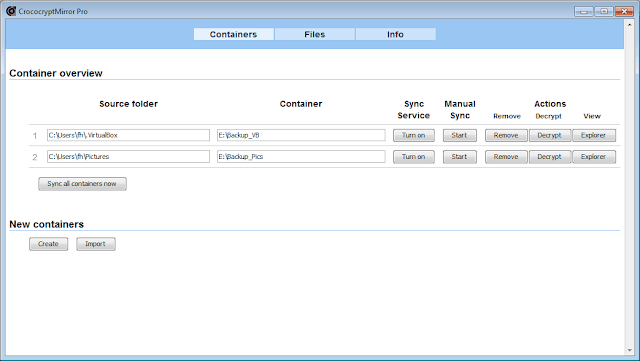Switch to the Files tab
Image resolution: width=640 pixels, height=361 pixels.
pos(314,34)
